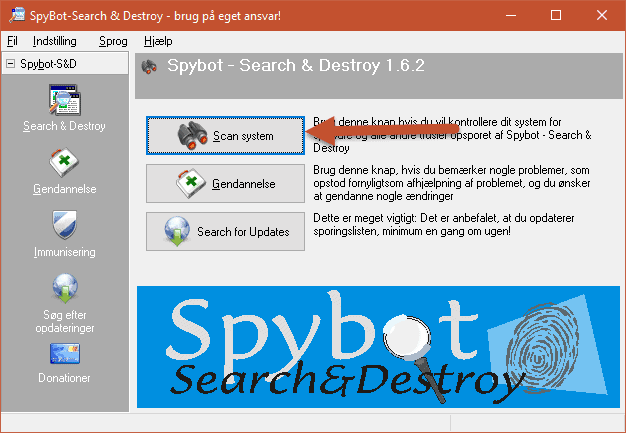Close the Spybot window
626x433 pixels.
[602, 15]
